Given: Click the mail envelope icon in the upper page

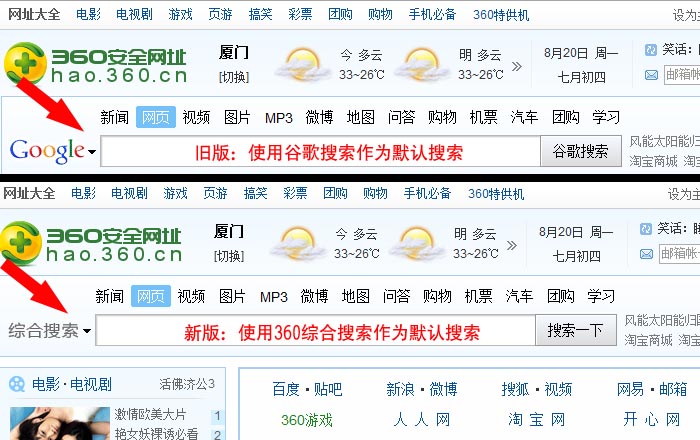Looking at the screenshot, I should click(x=651, y=75).
